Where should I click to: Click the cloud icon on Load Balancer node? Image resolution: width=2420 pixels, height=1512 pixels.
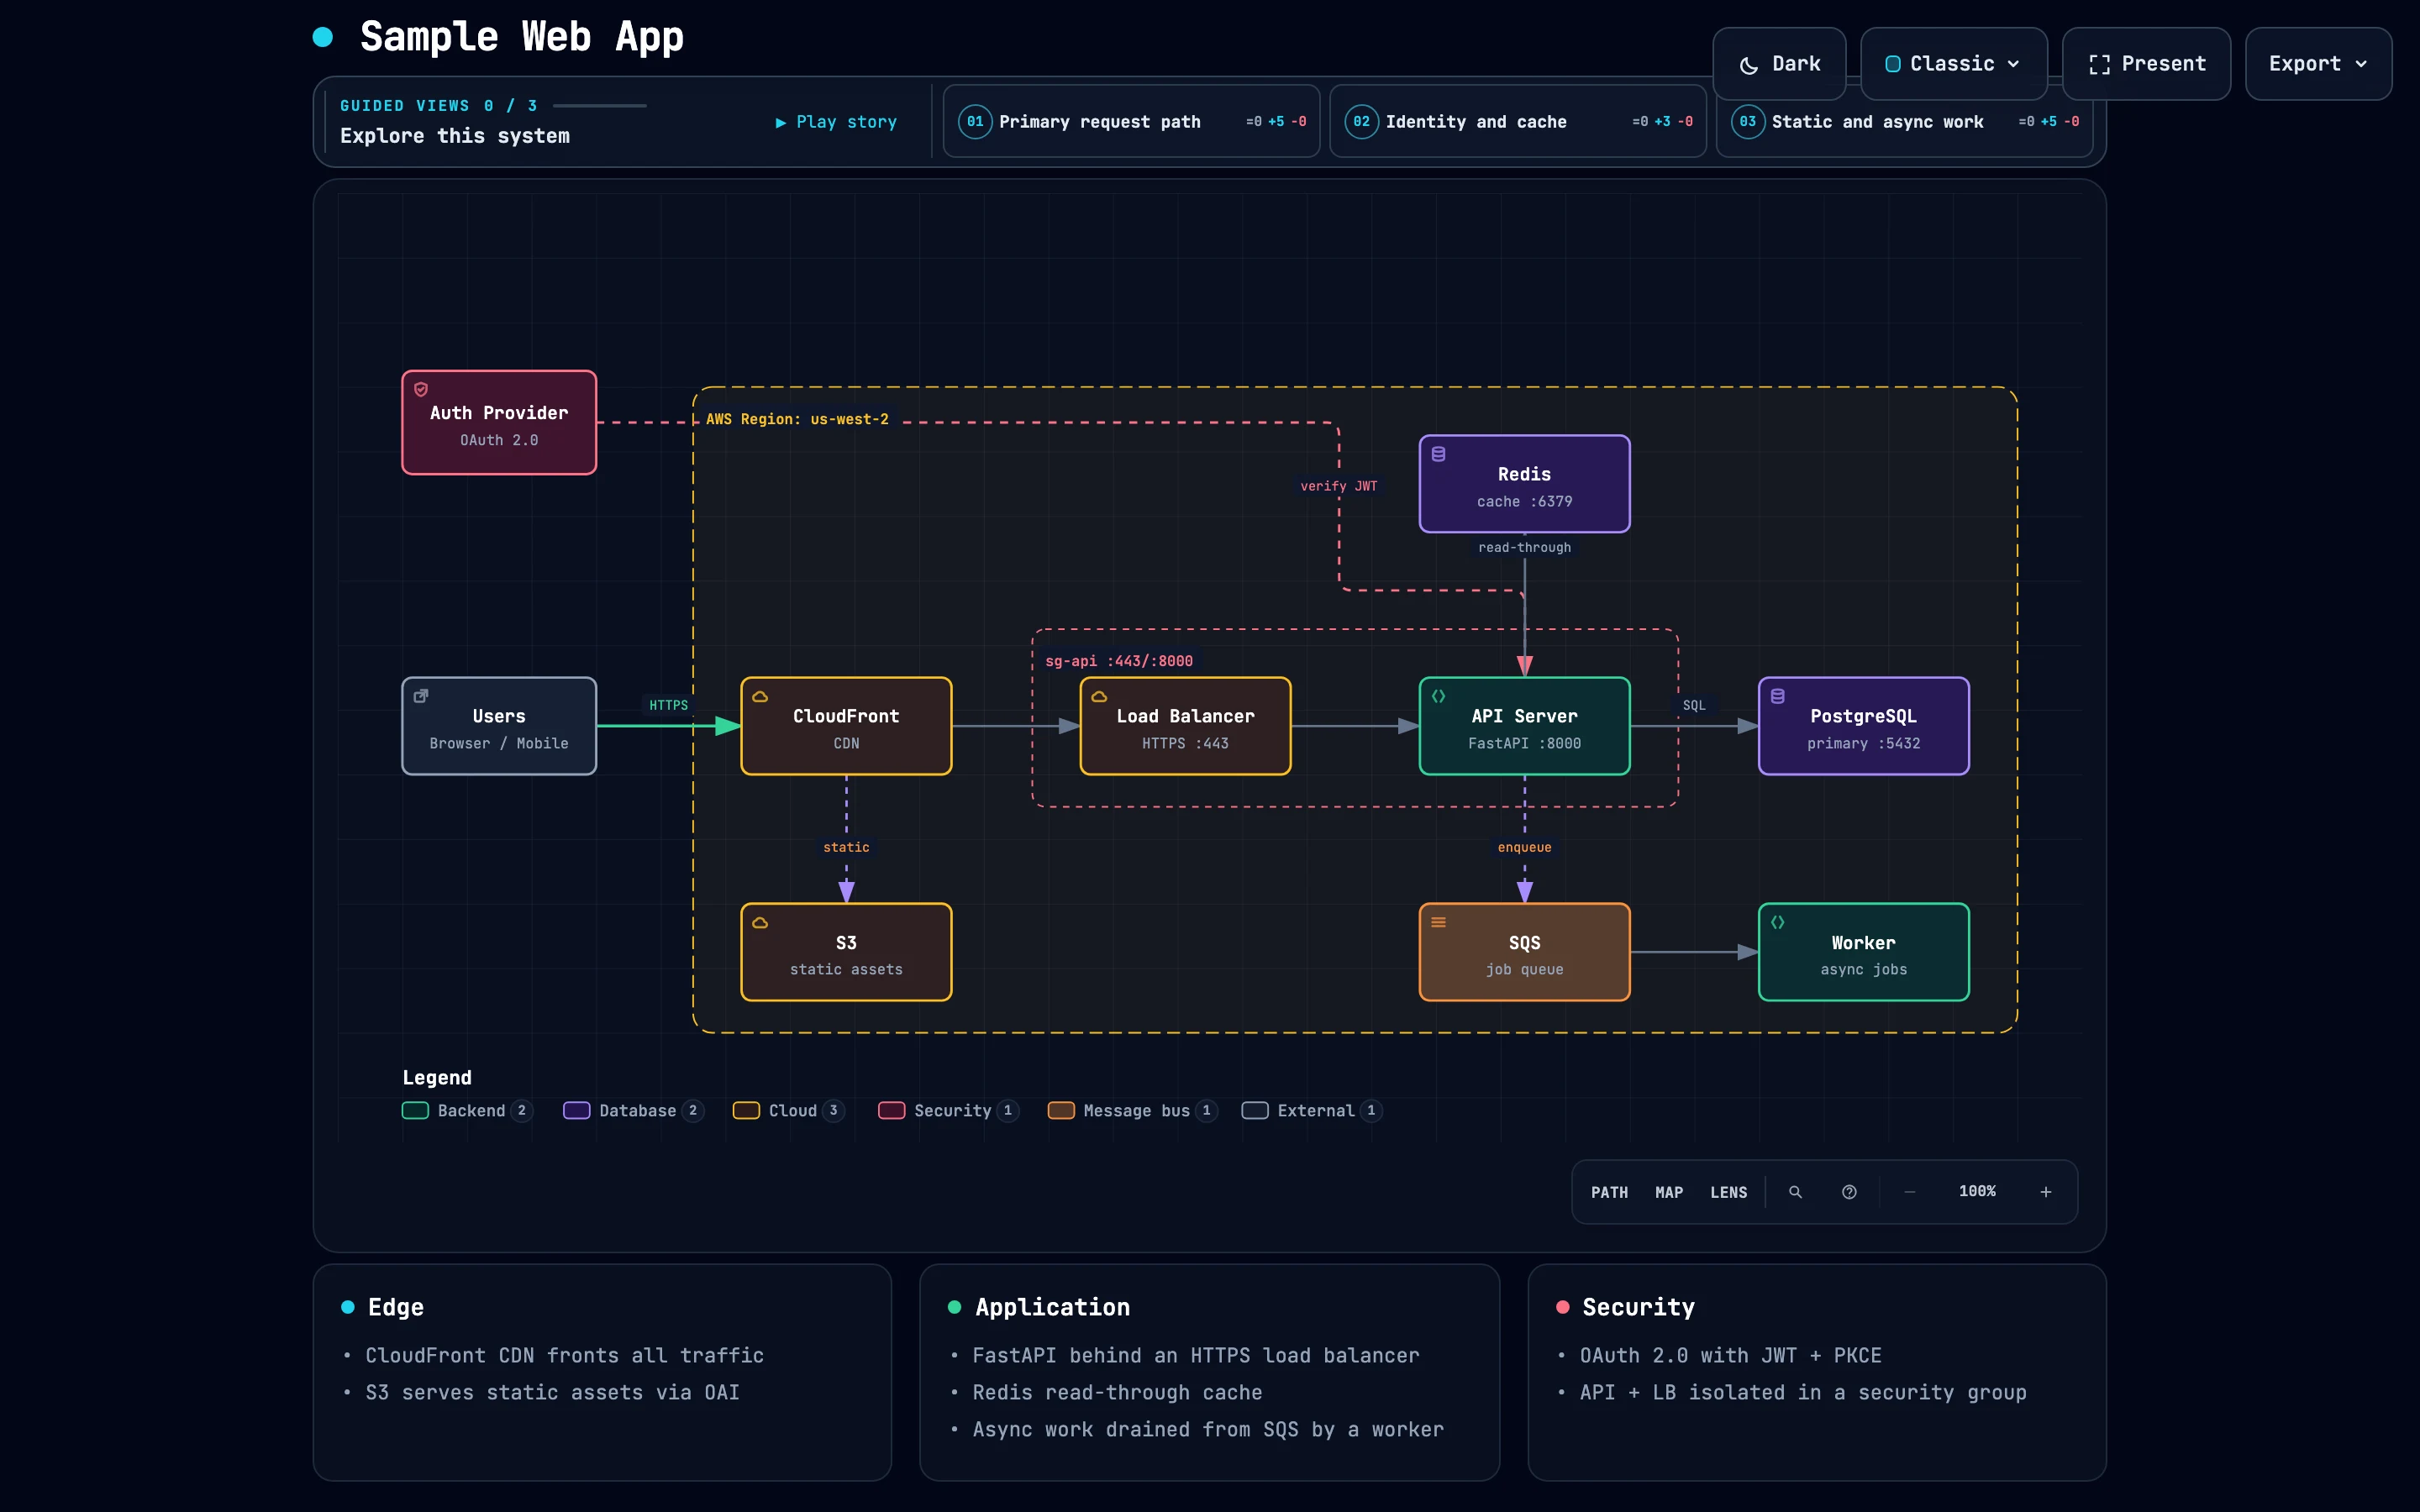1099,696
